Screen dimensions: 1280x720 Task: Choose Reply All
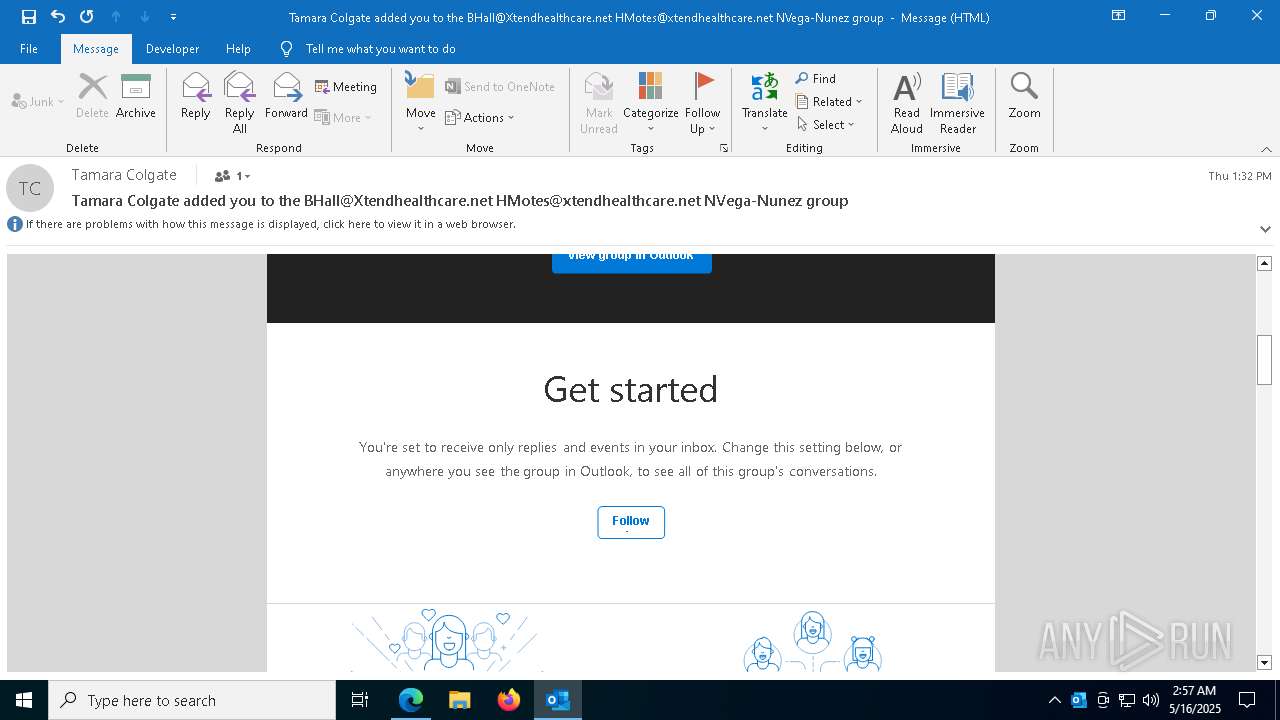(x=240, y=103)
